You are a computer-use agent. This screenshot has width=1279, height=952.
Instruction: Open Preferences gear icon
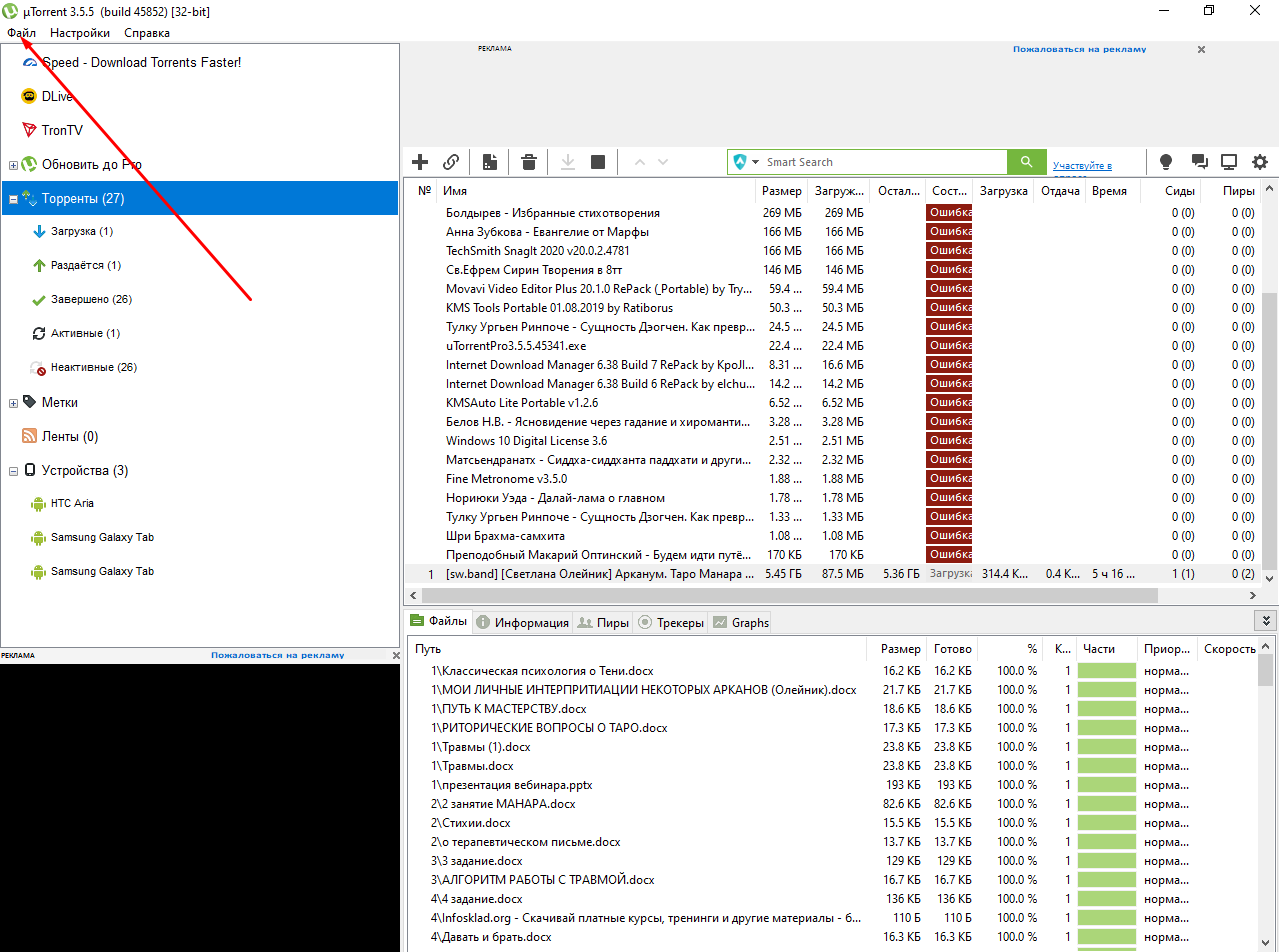coord(1260,162)
